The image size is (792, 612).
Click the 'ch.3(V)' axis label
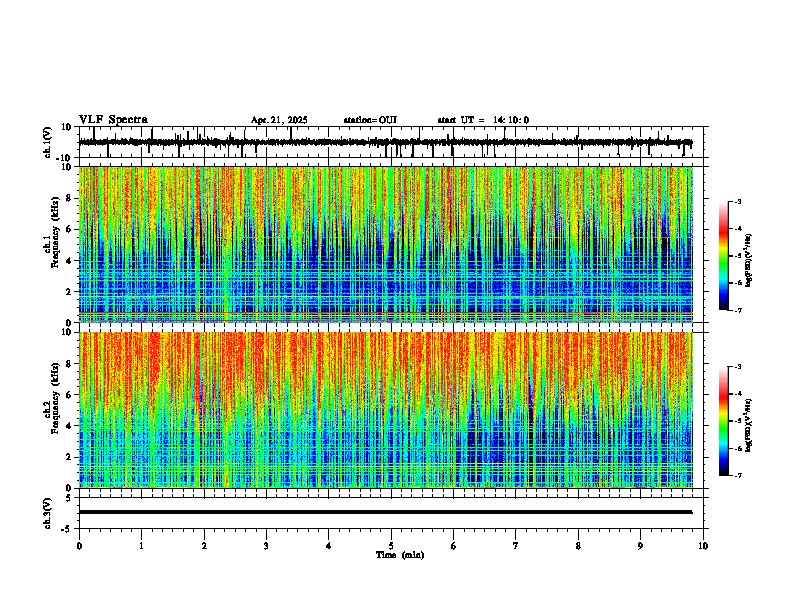(47, 513)
